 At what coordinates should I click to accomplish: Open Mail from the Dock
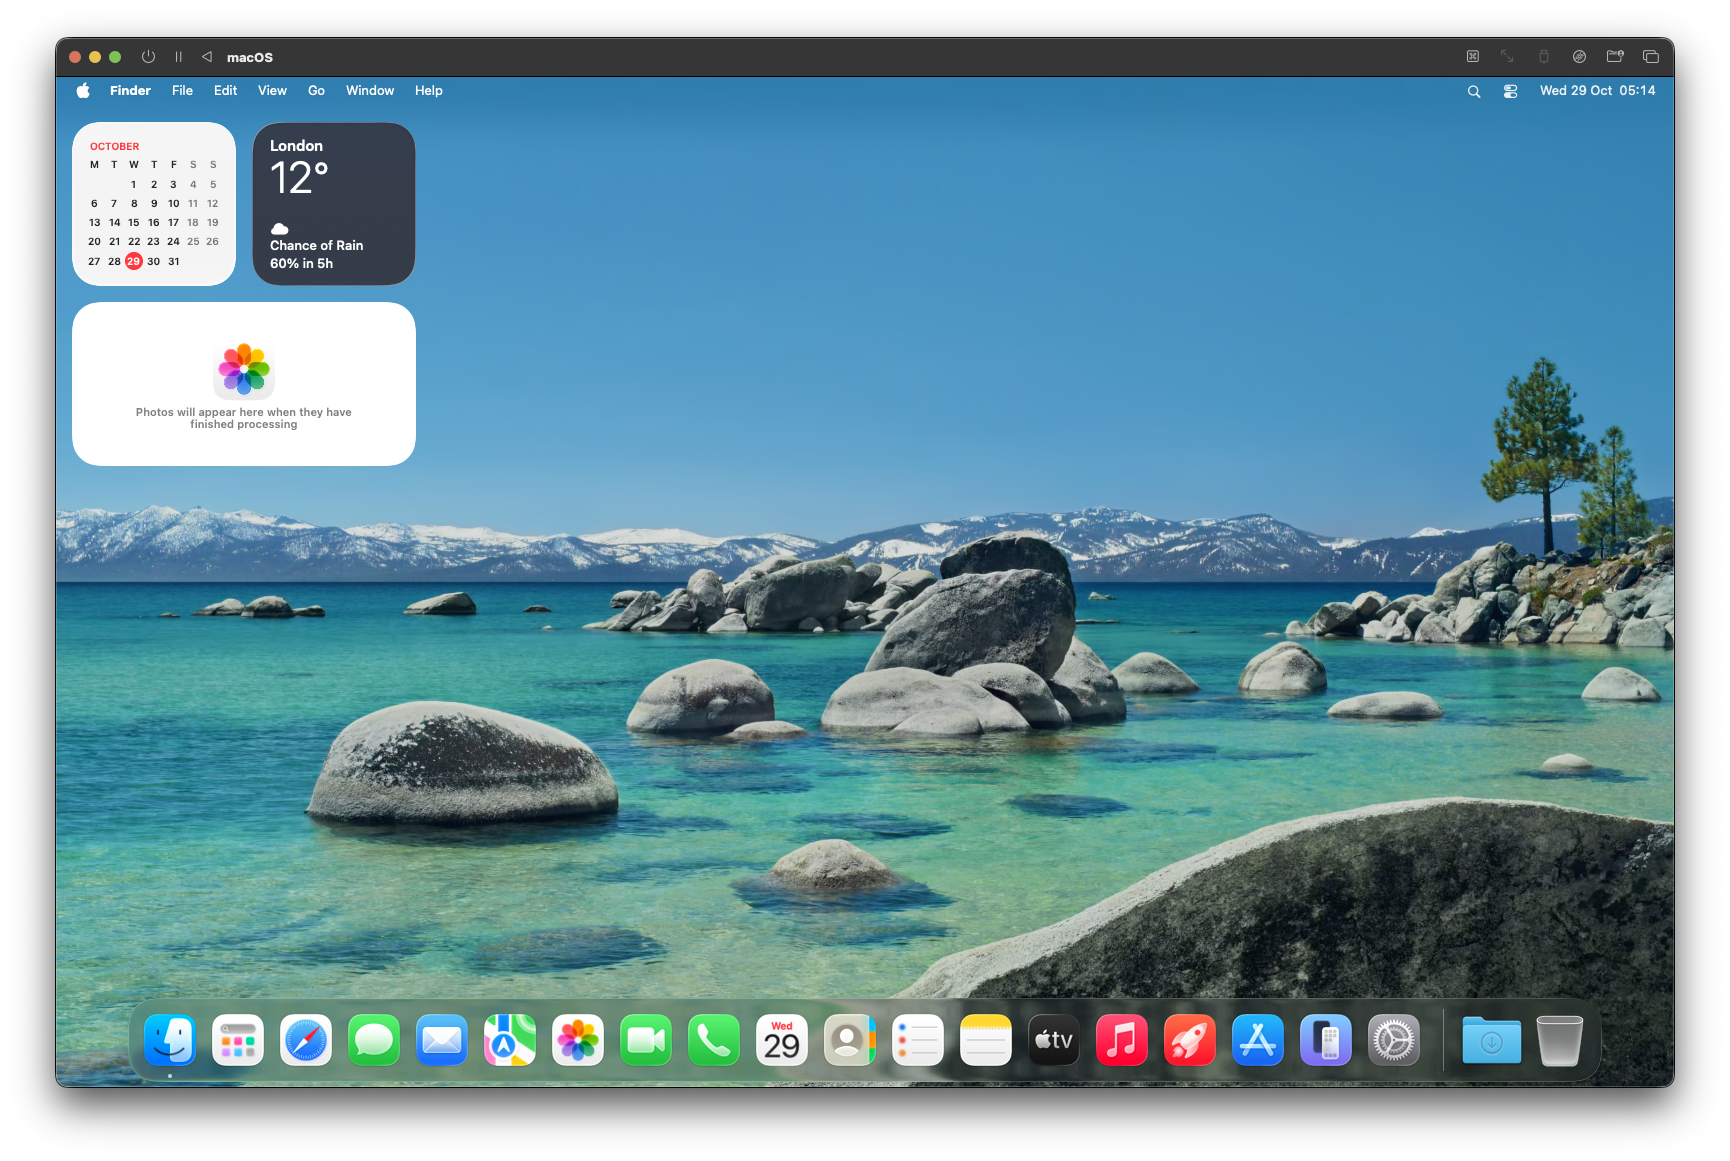point(441,1040)
